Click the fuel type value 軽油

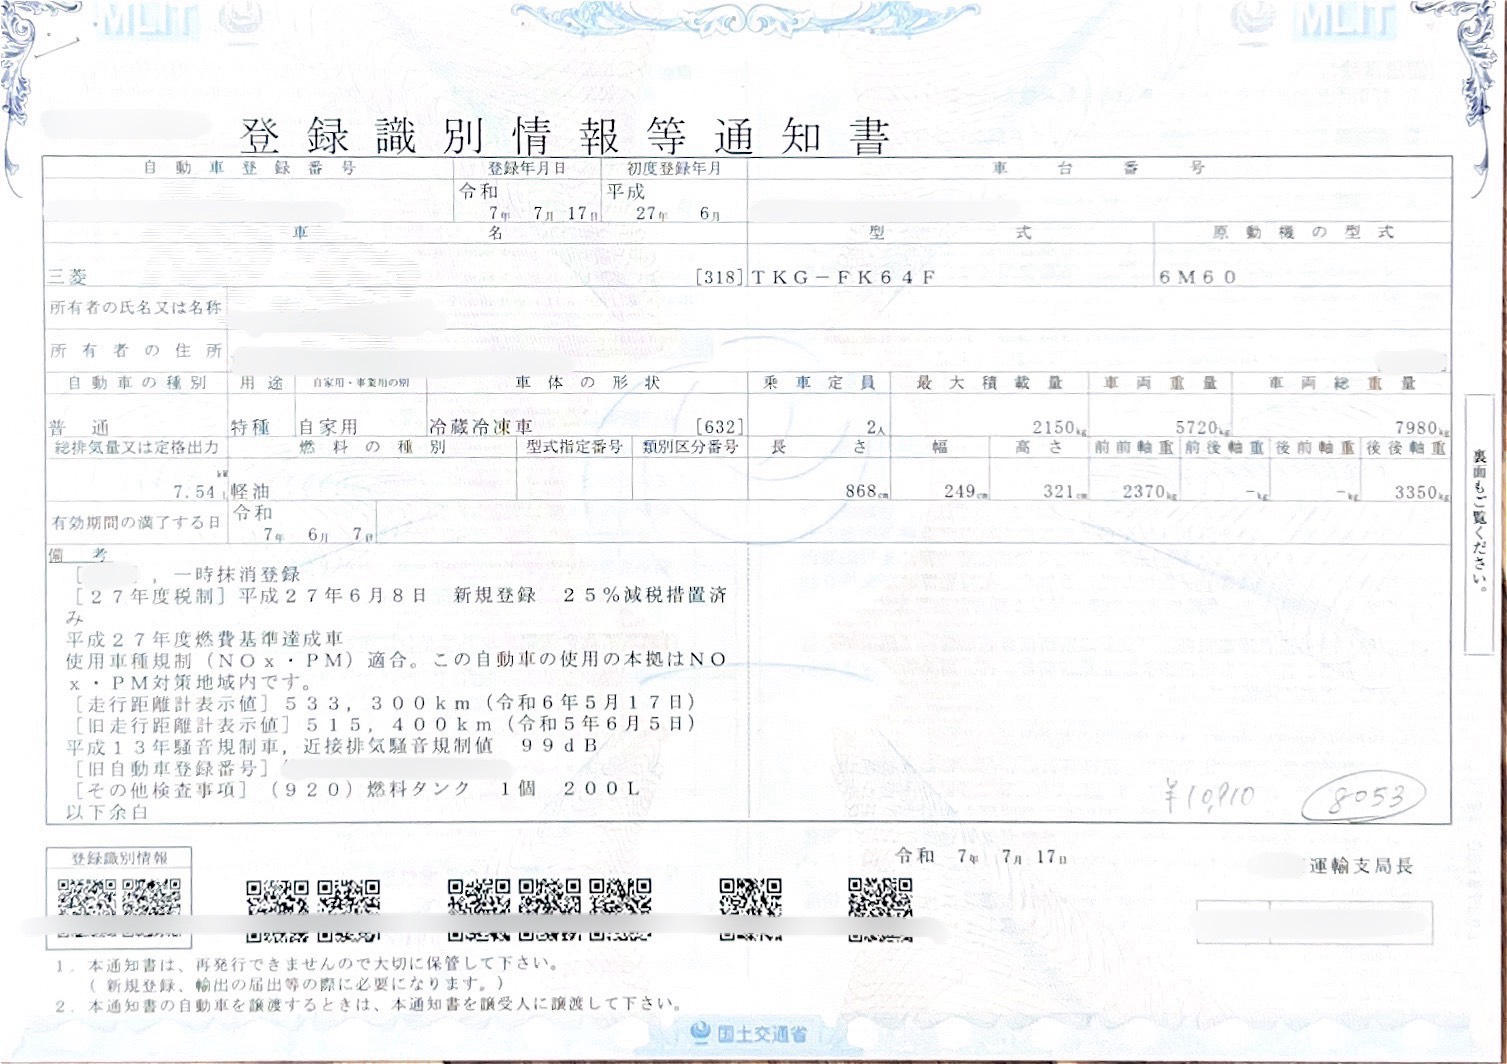(250, 491)
